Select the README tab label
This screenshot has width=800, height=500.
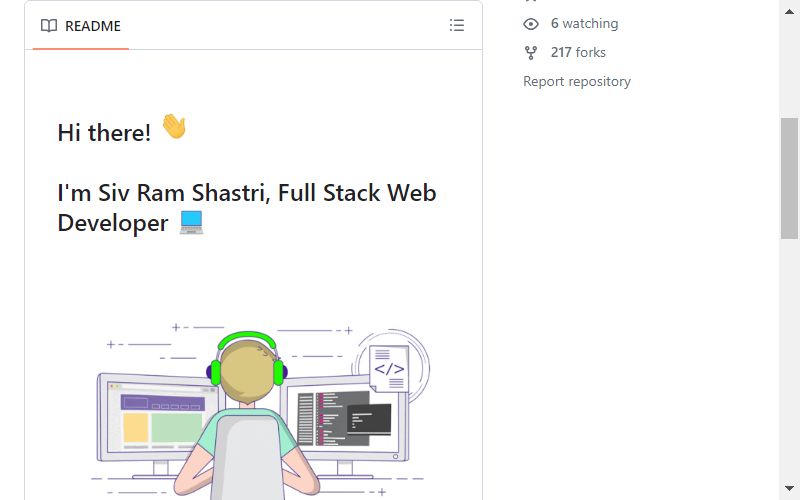93,26
